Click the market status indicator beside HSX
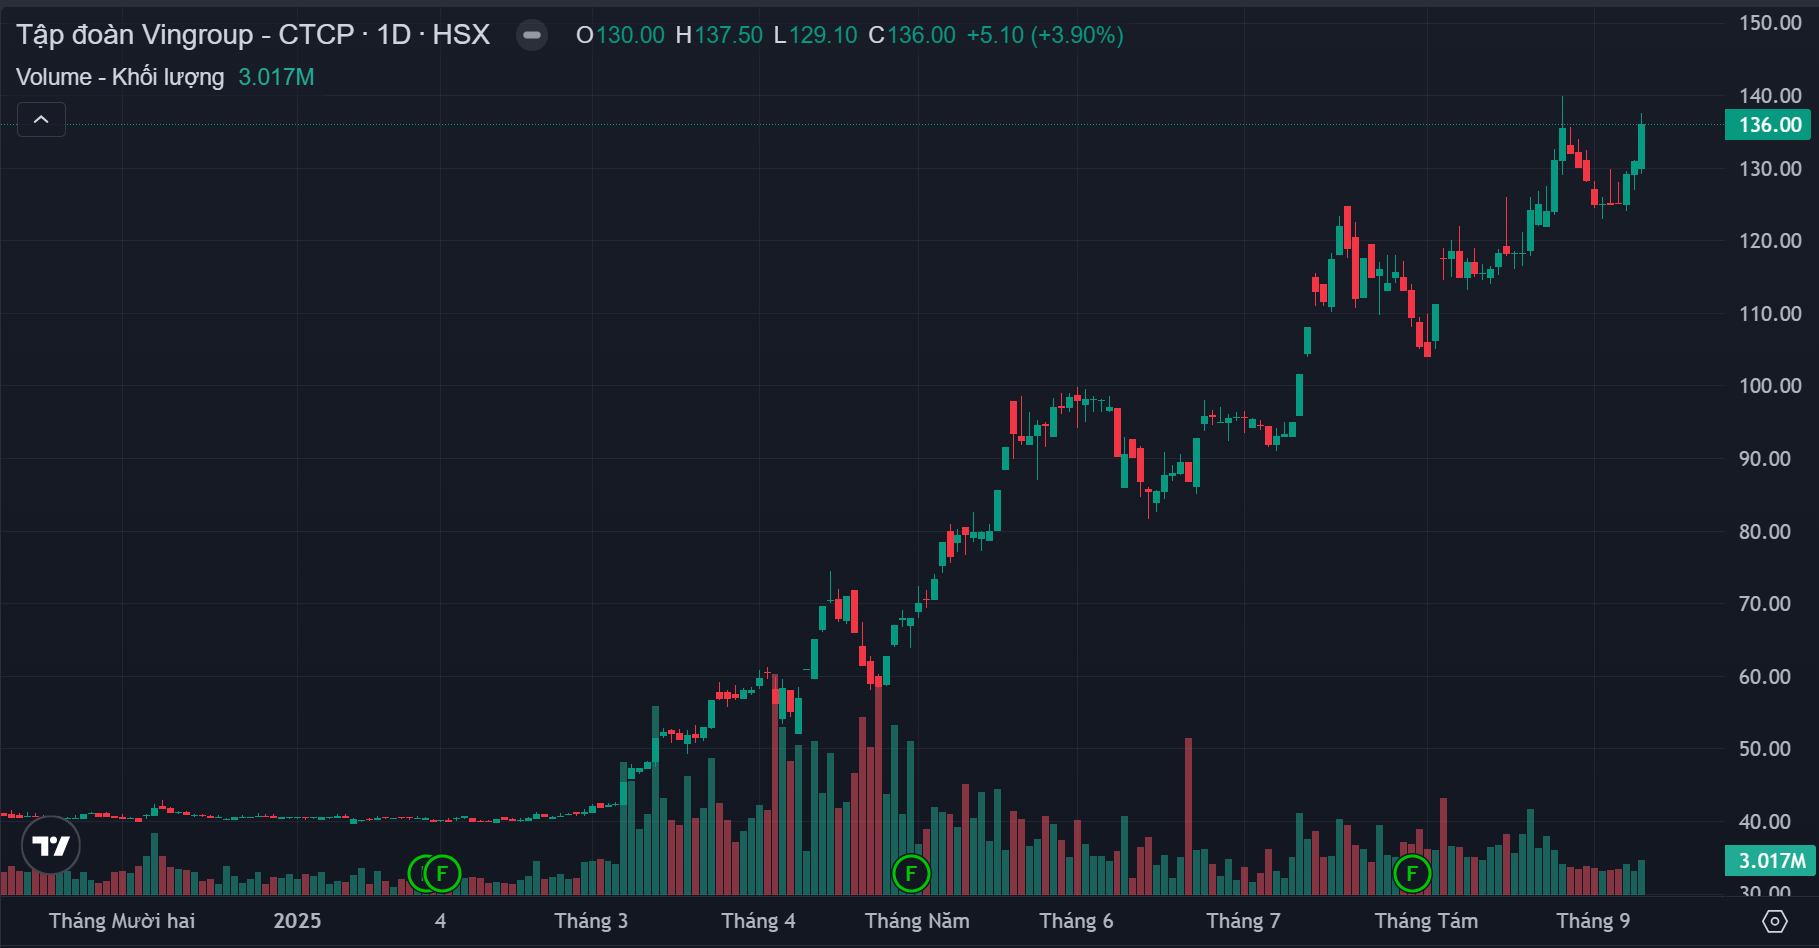 (532, 35)
